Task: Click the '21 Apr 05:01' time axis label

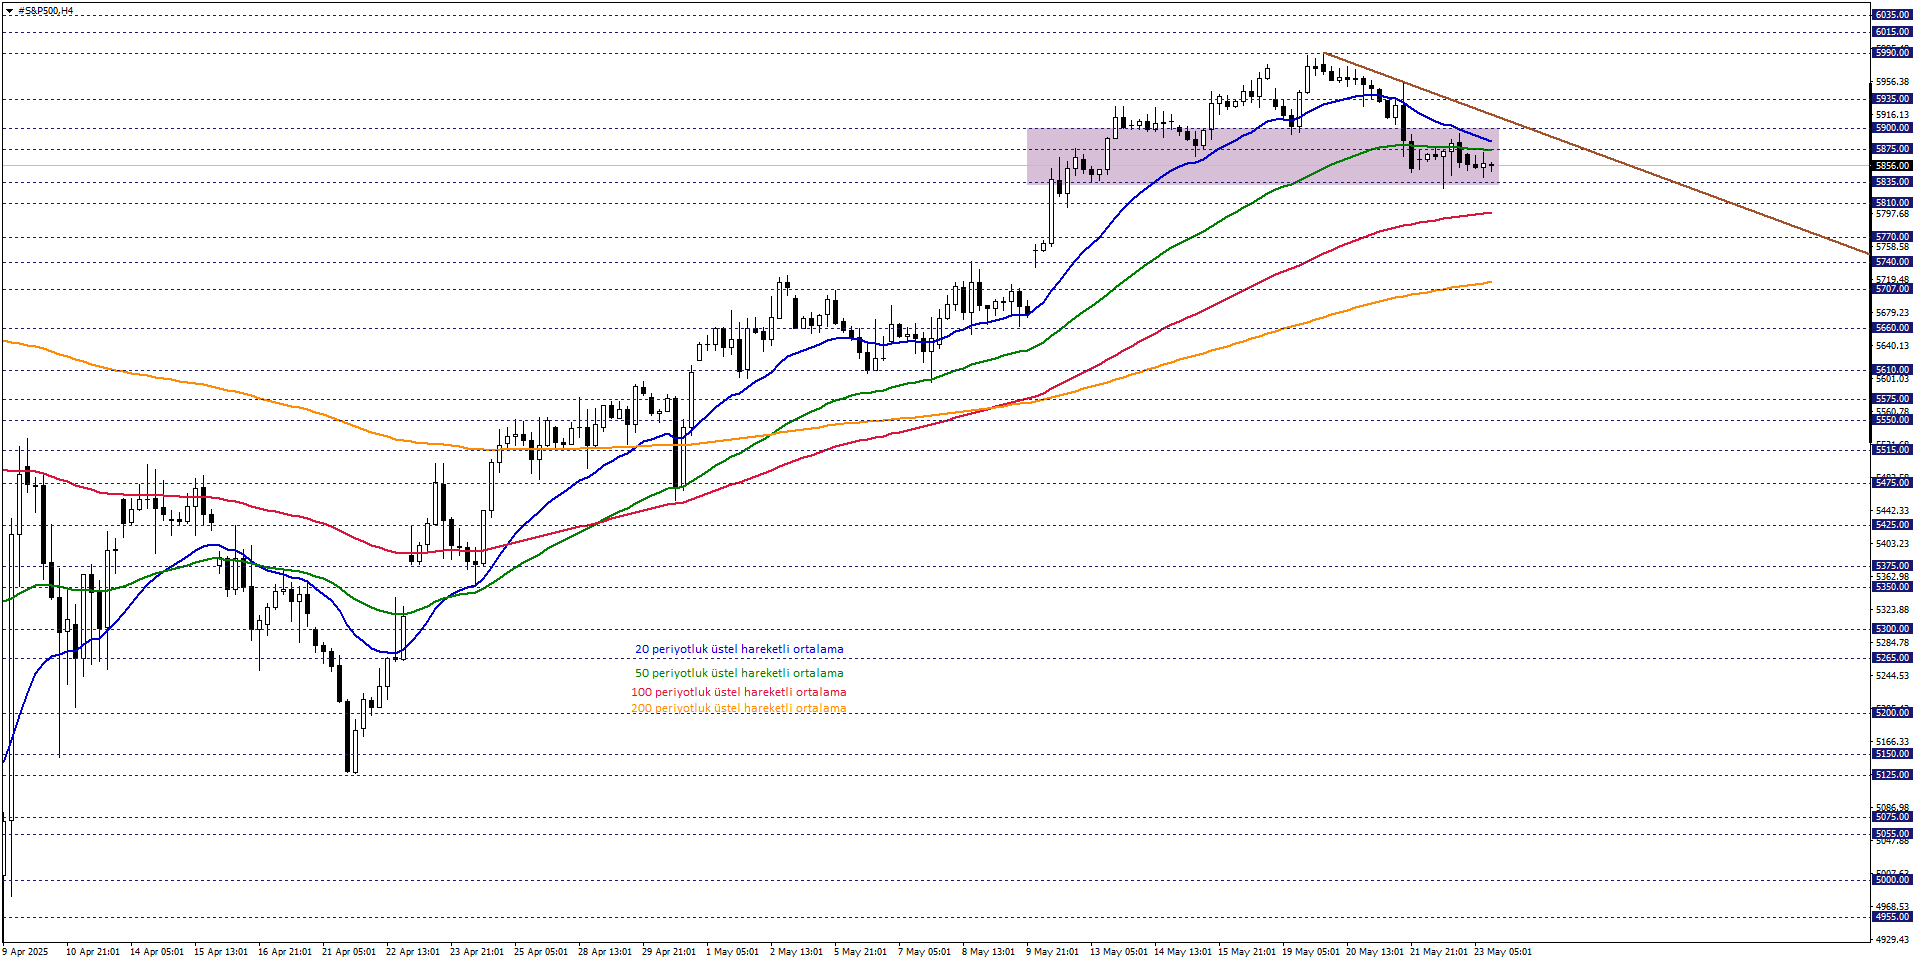Action: pyautogui.click(x=349, y=952)
